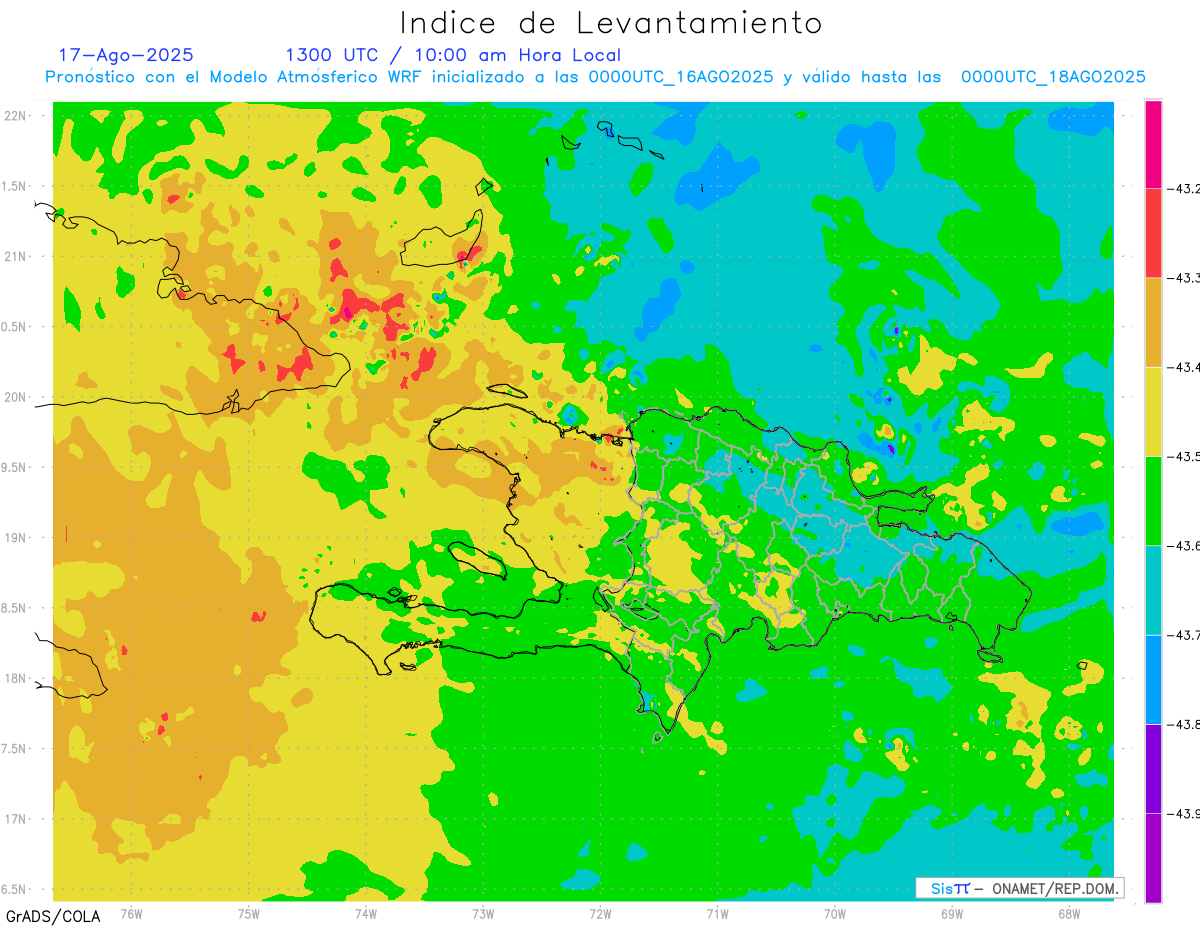Image resolution: width=1200 pixels, height=927 pixels.
Task: Click the orange swatch between -43.3 and -43.4
Action: 1153,322
